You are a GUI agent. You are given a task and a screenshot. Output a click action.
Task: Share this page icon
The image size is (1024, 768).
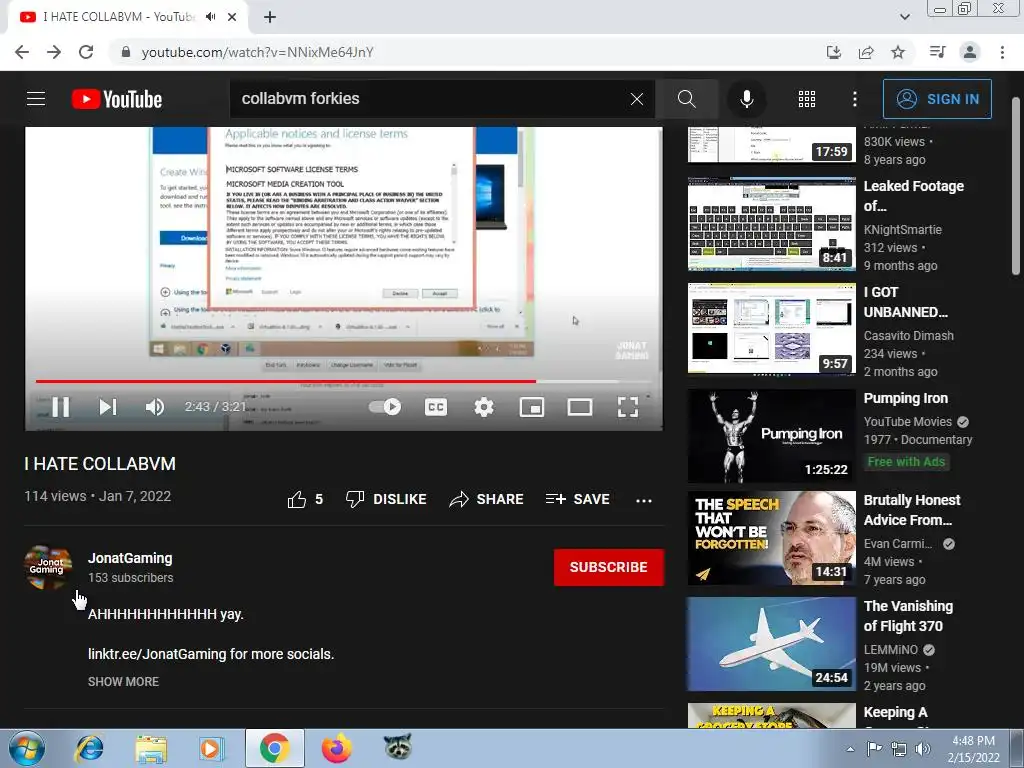point(866,52)
